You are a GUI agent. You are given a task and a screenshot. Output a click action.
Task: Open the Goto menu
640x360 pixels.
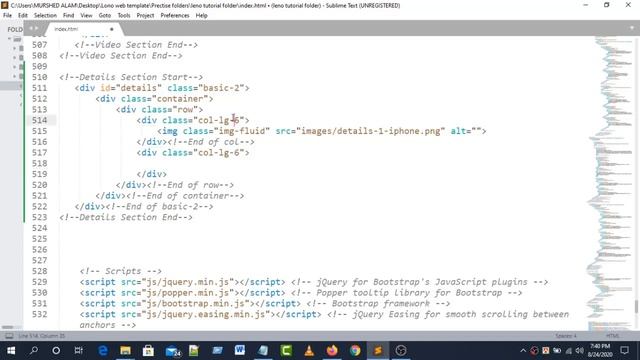click(x=105, y=16)
